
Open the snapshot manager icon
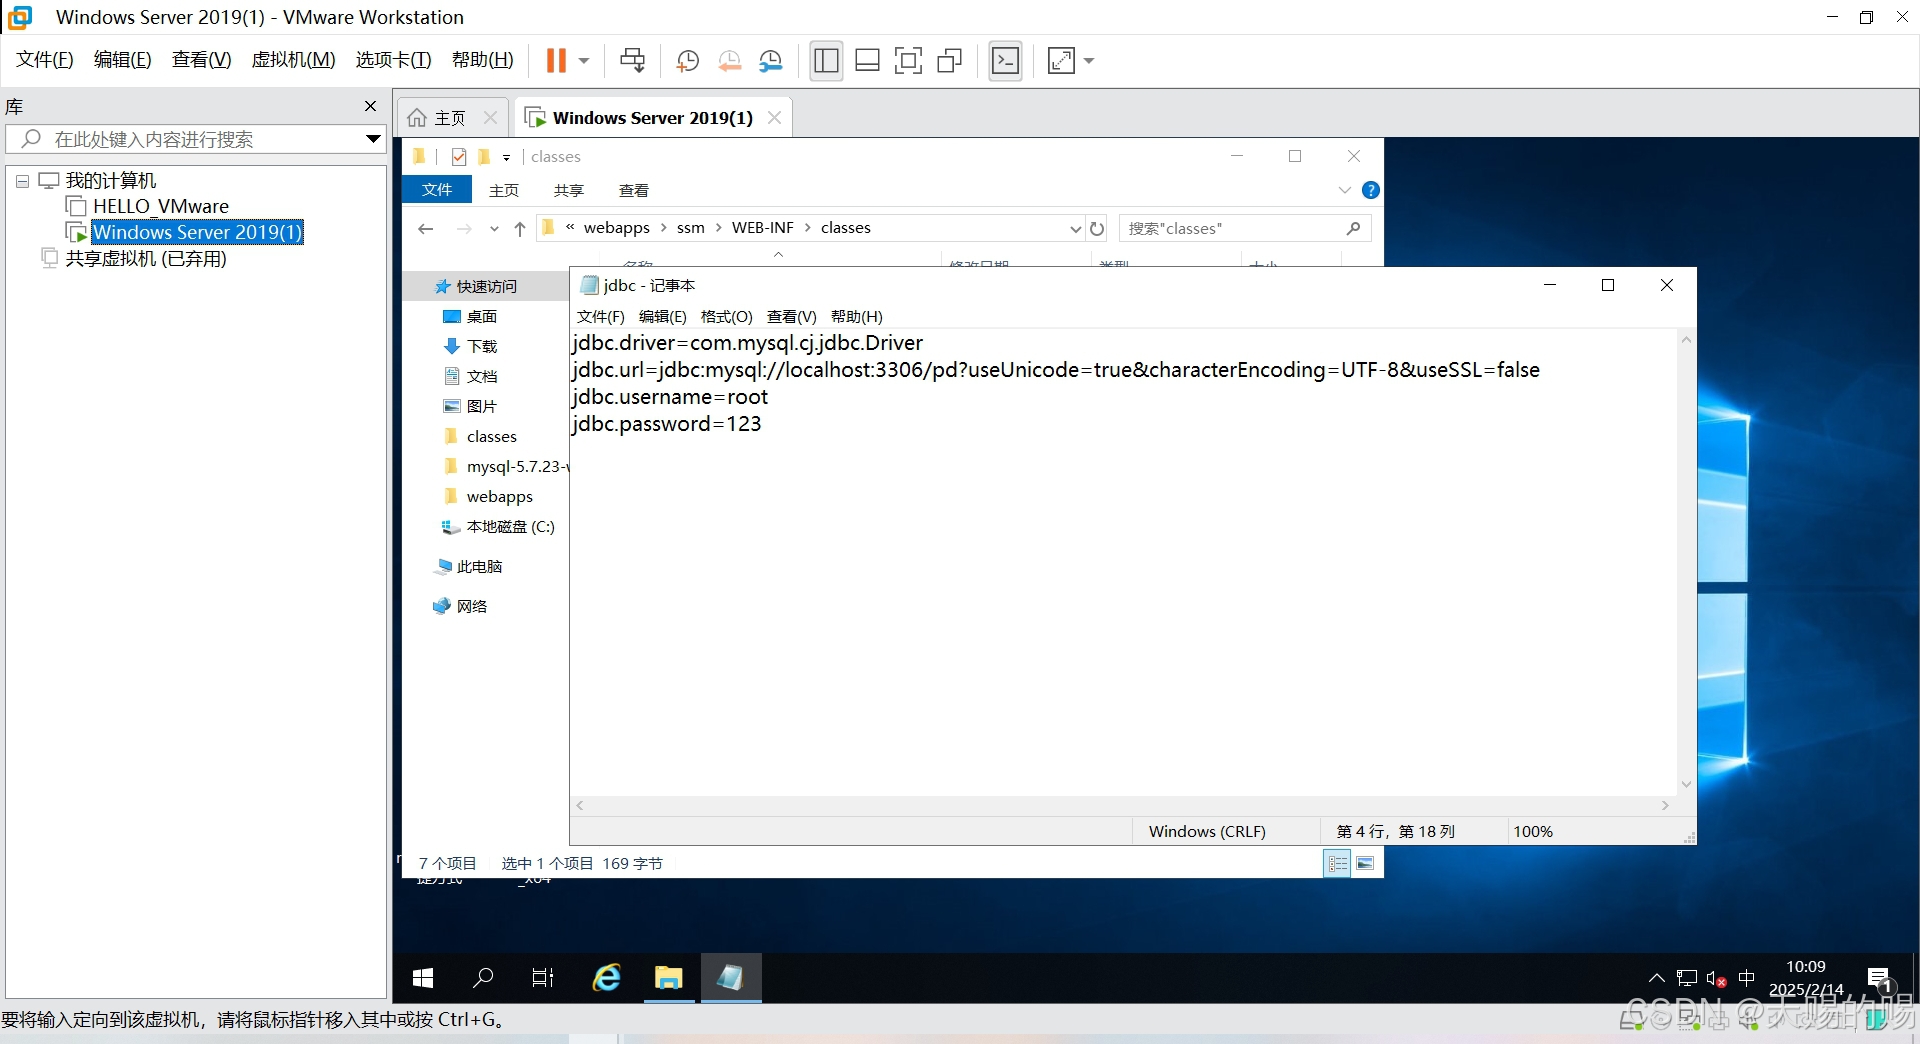pyautogui.click(x=771, y=61)
